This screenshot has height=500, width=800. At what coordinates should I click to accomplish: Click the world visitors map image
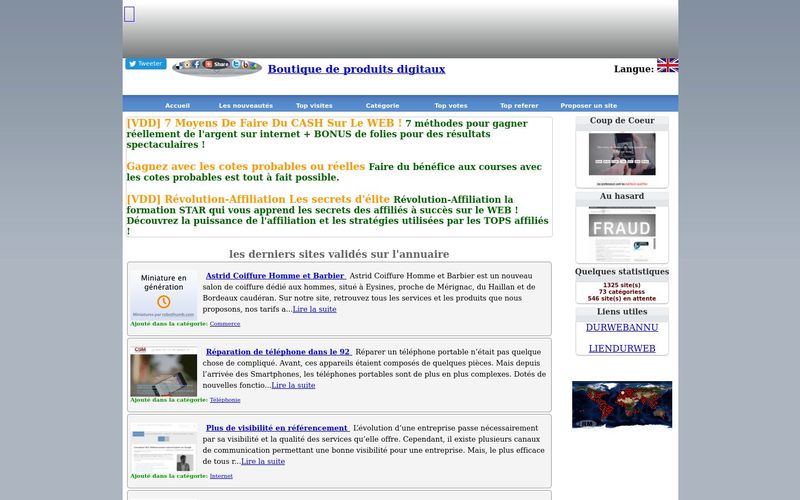point(622,405)
